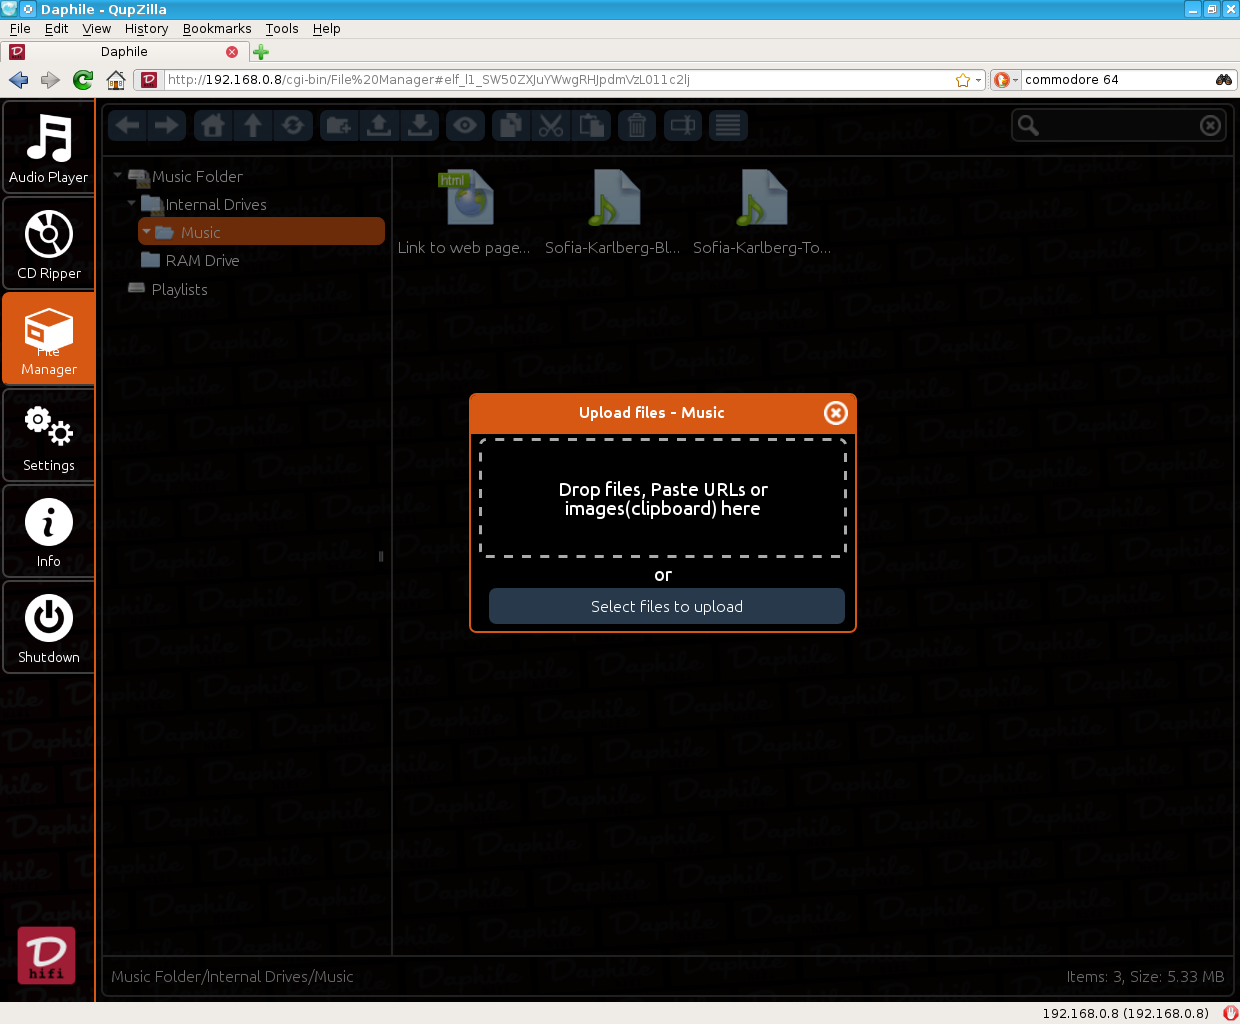Open the Tools menu
1240x1024 pixels.
point(282,28)
